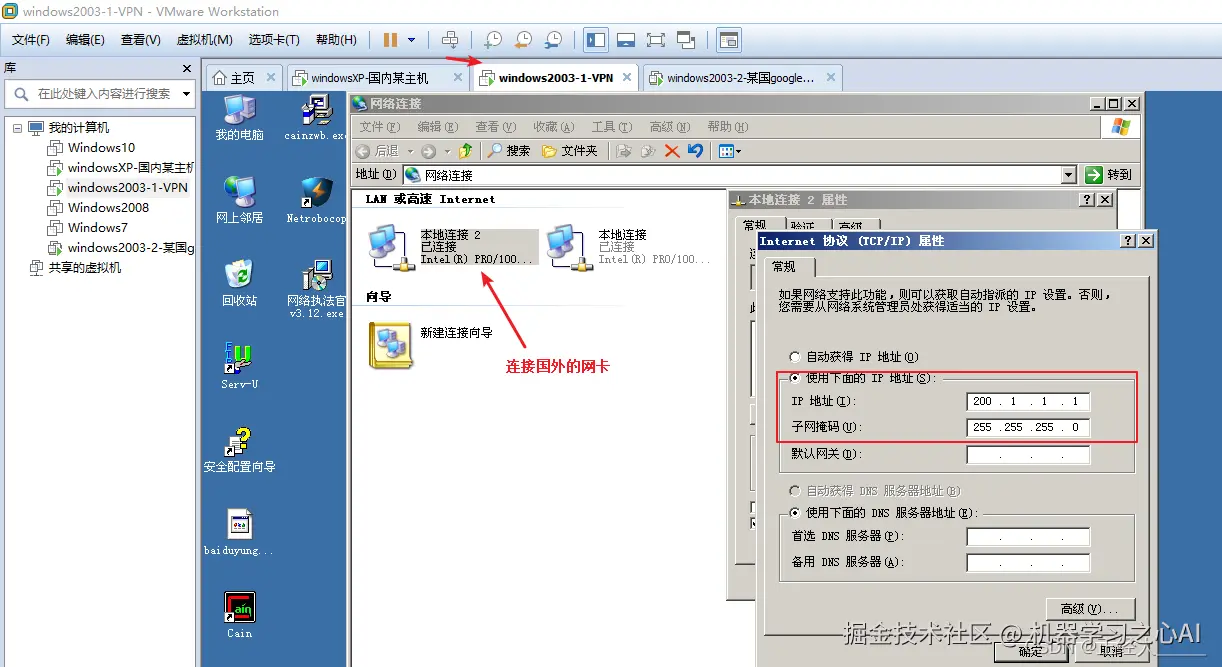Select the Netrobocop desktop icon
1222x667 pixels.
pyautogui.click(x=316, y=200)
